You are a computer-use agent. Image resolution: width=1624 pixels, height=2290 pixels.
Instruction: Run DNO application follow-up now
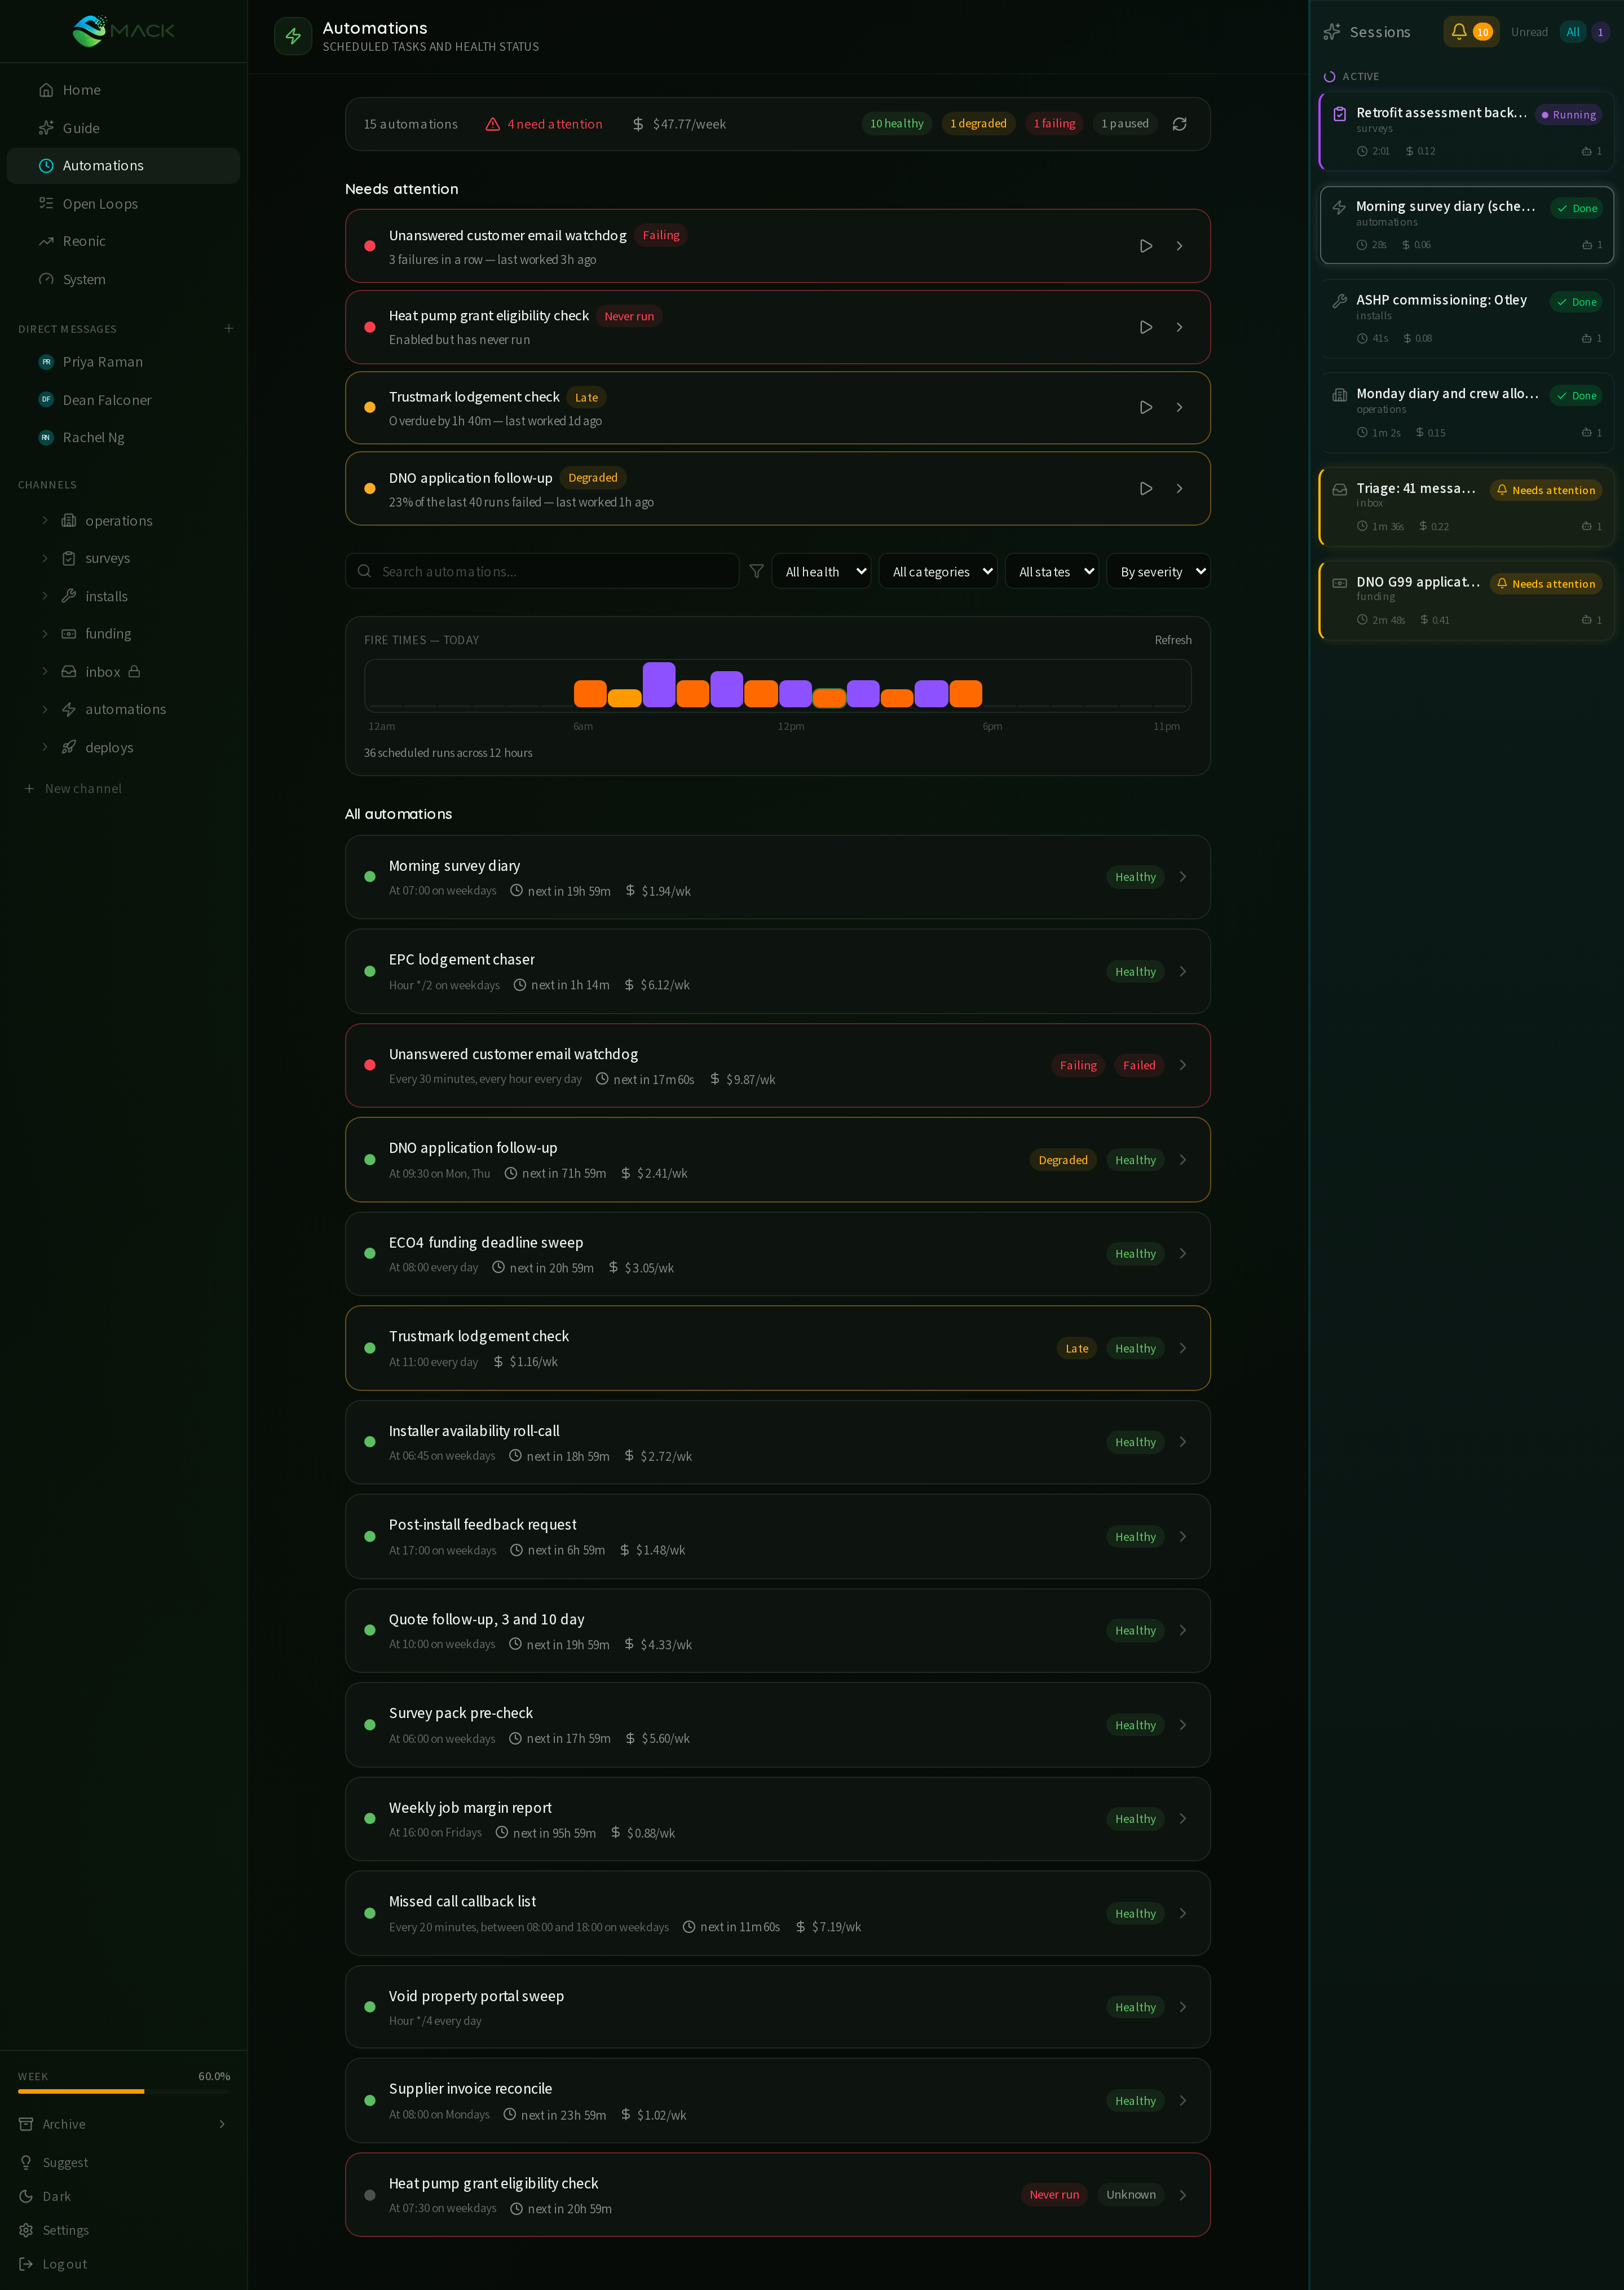(x=1146, y=489)
